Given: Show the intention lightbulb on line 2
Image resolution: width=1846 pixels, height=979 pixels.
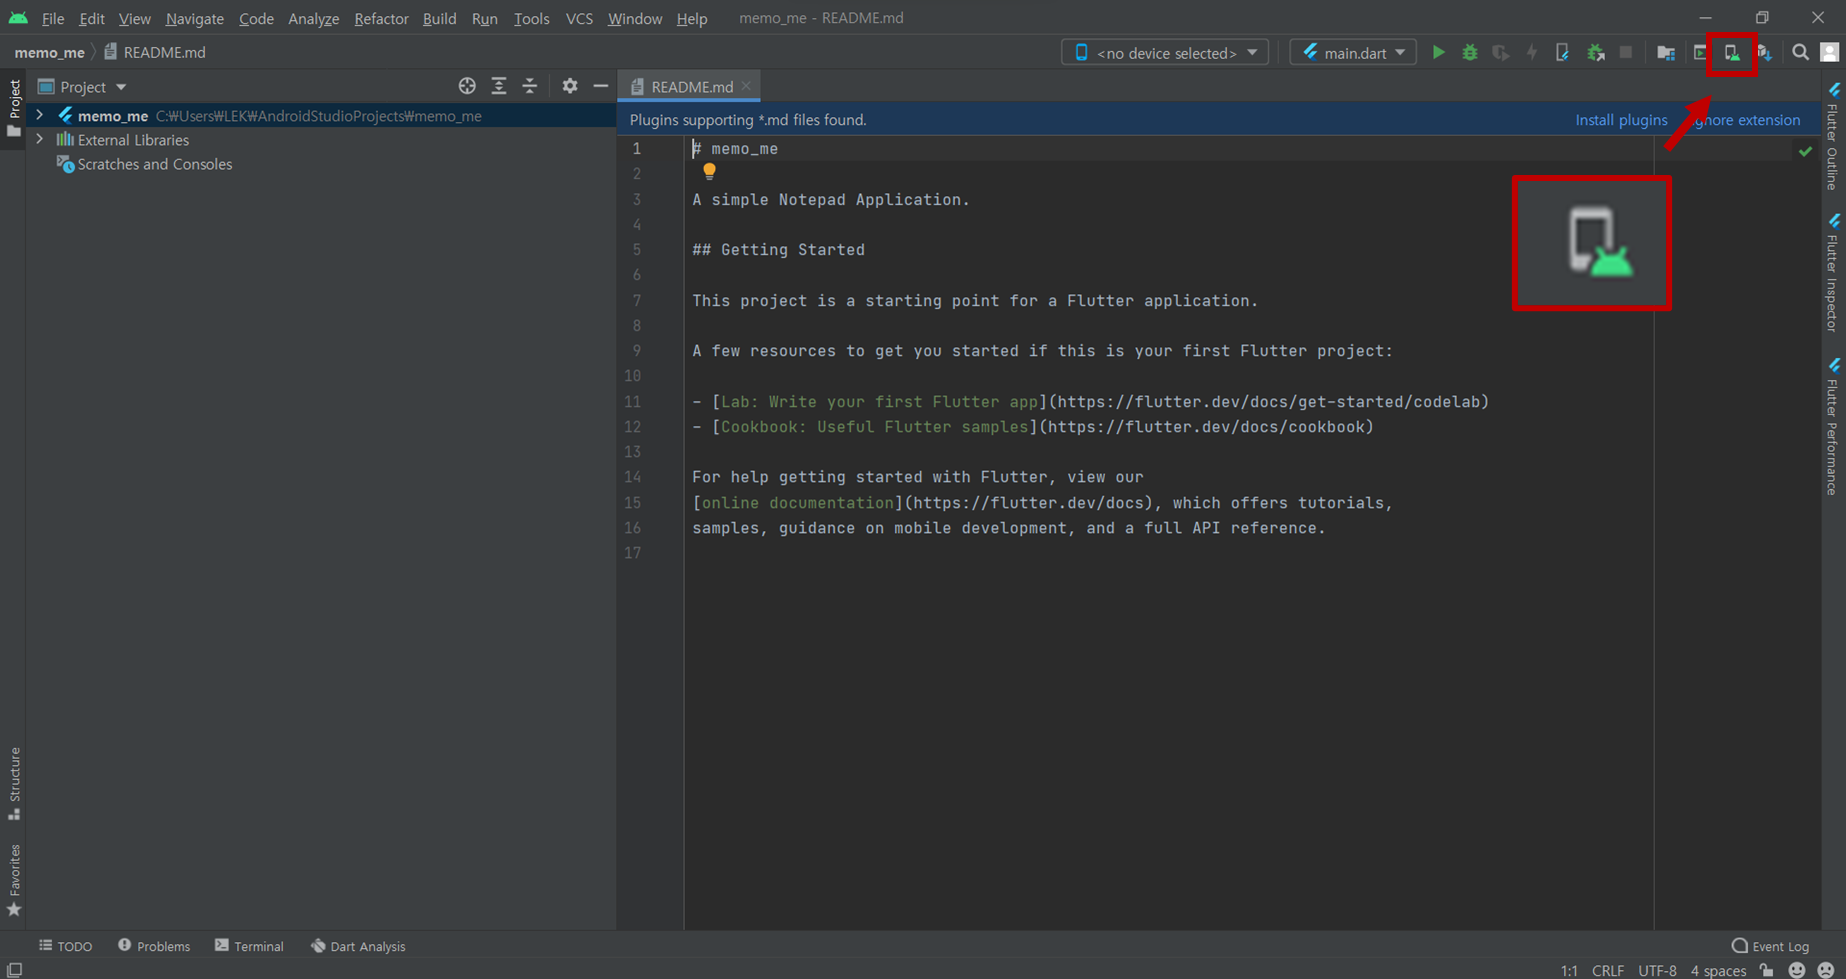Looking at the screenshot, I should 709,171.
